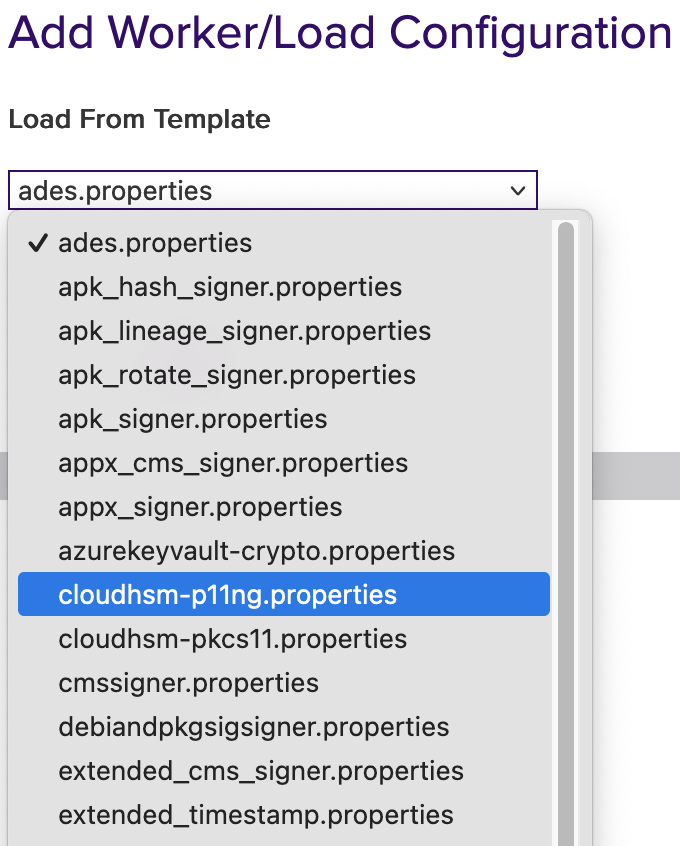This screenshot has width=680, height=846.
Task: Click the Add Worker/Load Configuration heading
Action: 340,33
